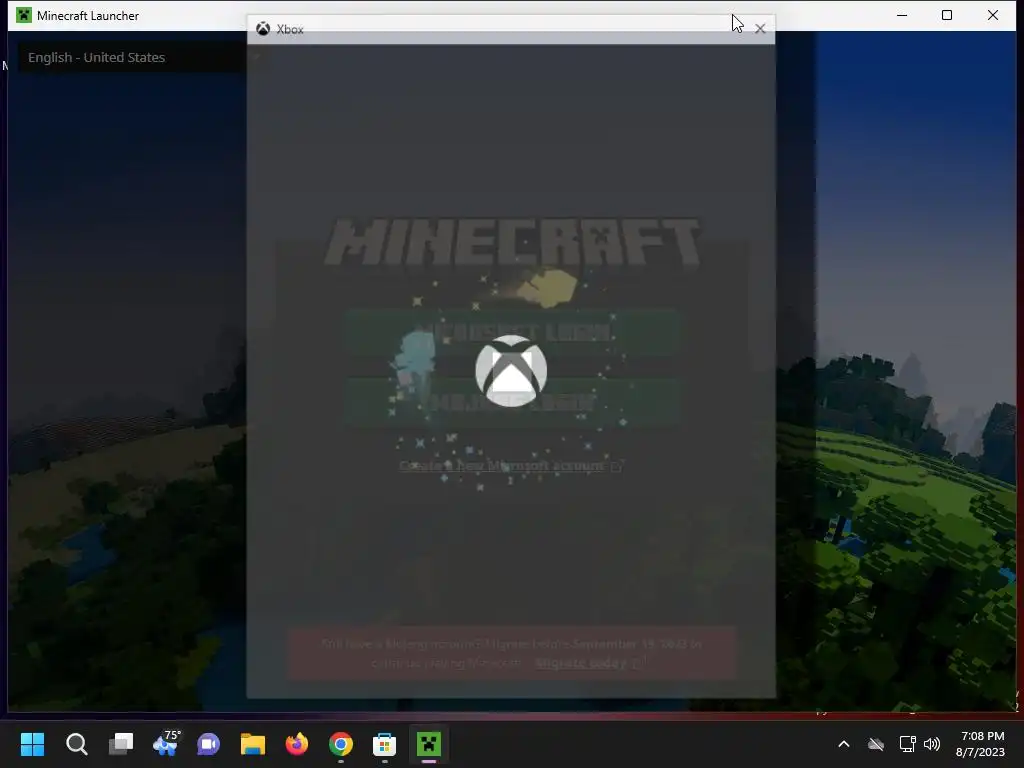Open taskbar Search

[76, 744]
